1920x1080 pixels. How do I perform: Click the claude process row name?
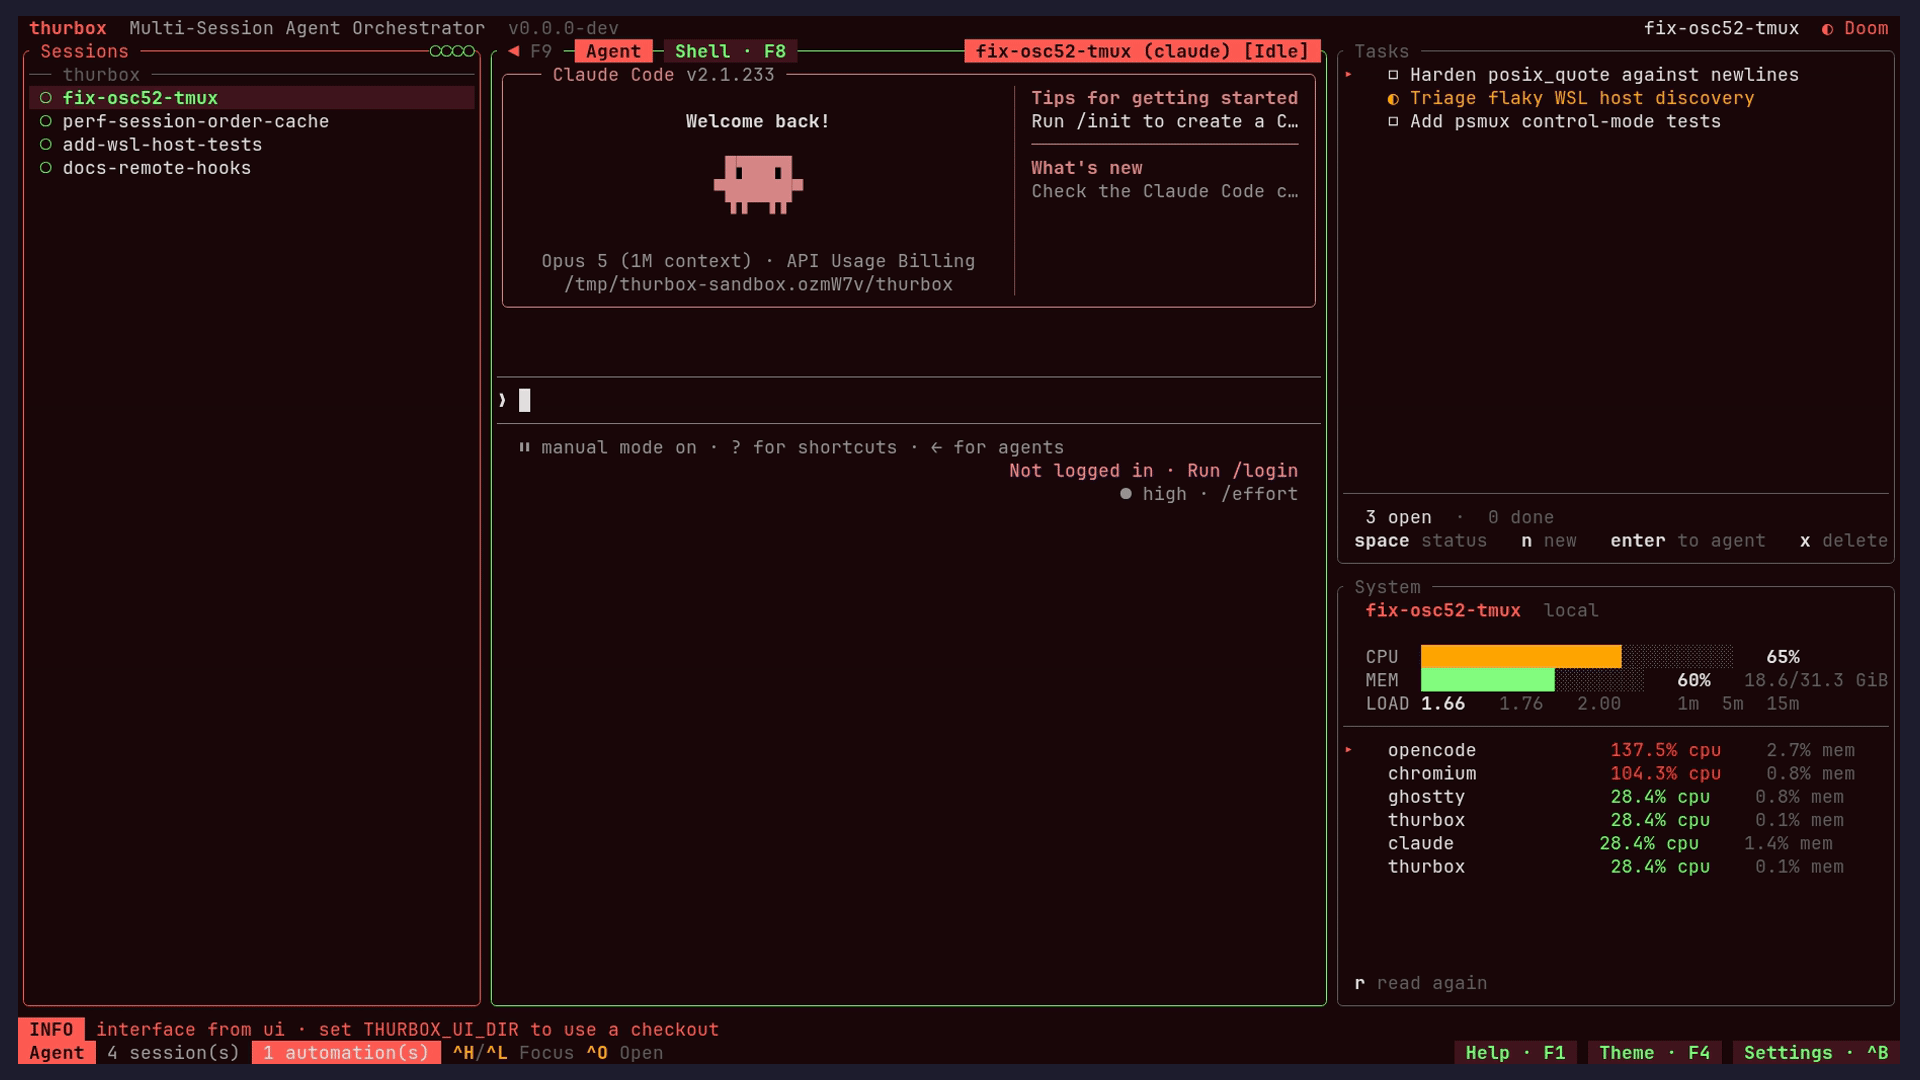[x=1421, y=844]
